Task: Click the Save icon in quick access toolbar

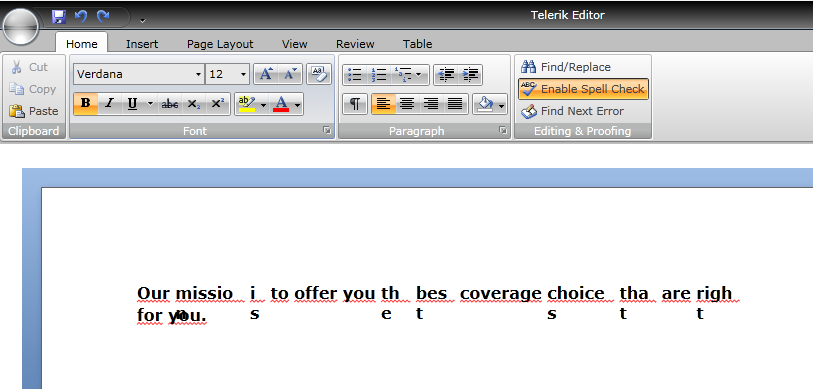Action: pos(59,17)
